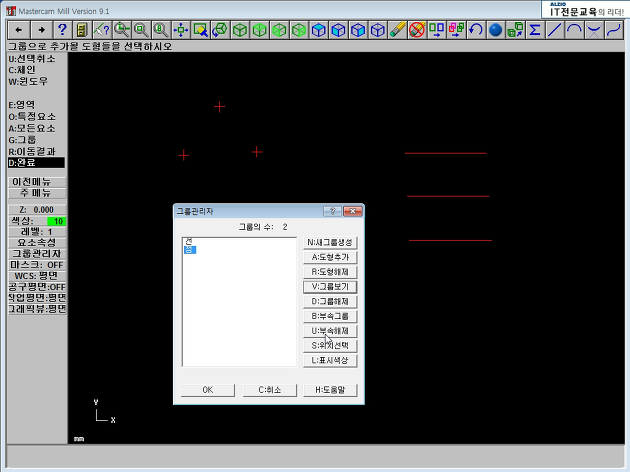The width and height of the screenshot is (630, 472).
Task: Click the WCS: 평면 button
Action: [x=37, y=276]
